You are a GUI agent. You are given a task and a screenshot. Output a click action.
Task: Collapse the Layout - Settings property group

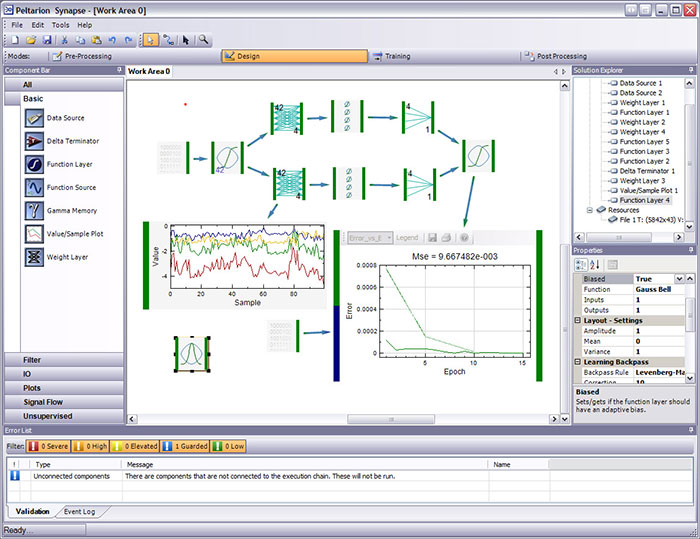[578, 320]
